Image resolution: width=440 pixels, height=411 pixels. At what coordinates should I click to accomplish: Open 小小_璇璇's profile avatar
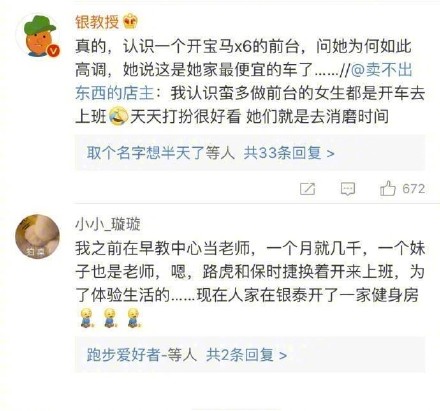tap(37, 236)
